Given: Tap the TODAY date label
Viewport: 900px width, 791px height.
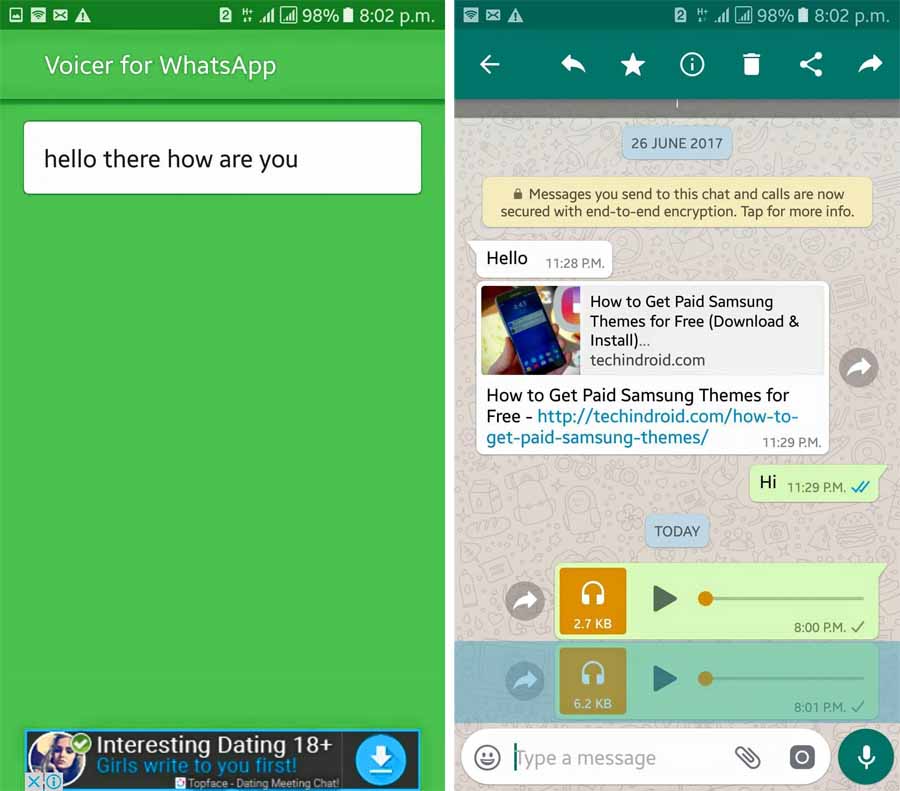Looking at the screenshot, I should 677,532.
